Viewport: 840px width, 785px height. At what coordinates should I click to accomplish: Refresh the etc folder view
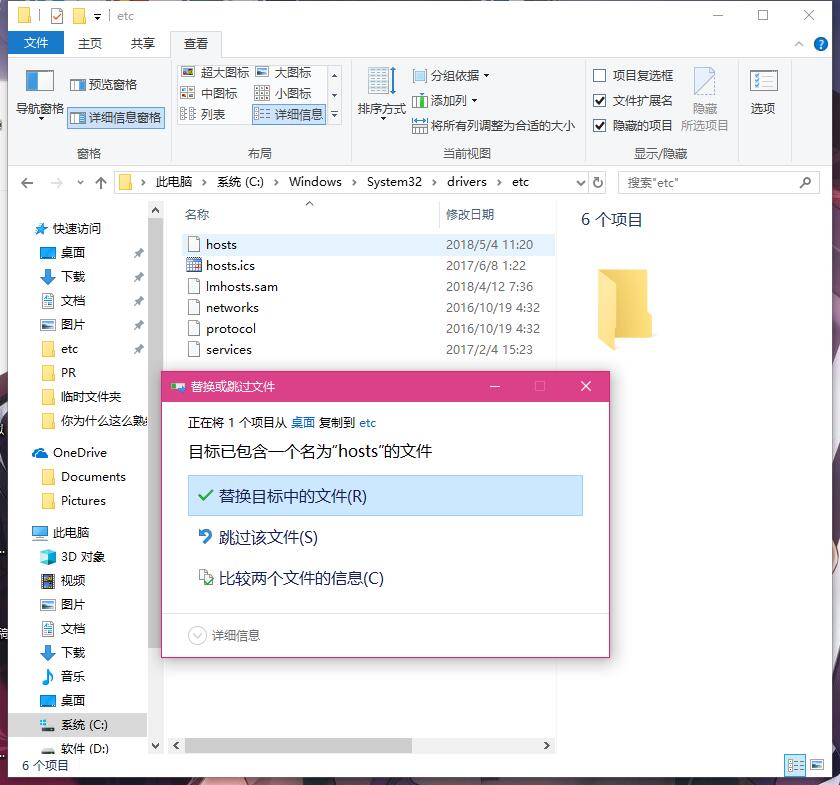[598, 183]
